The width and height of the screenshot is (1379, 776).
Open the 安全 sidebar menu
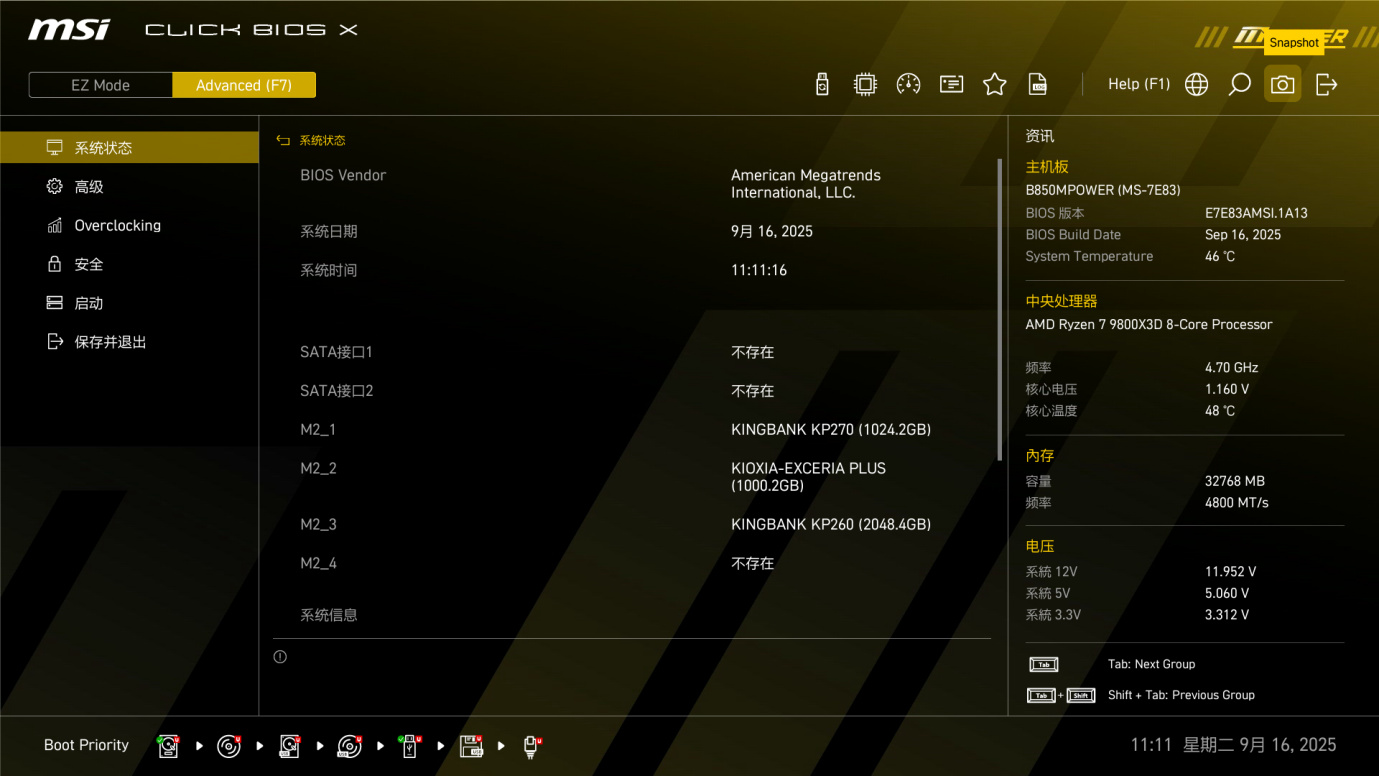click(x=129, y=265)
